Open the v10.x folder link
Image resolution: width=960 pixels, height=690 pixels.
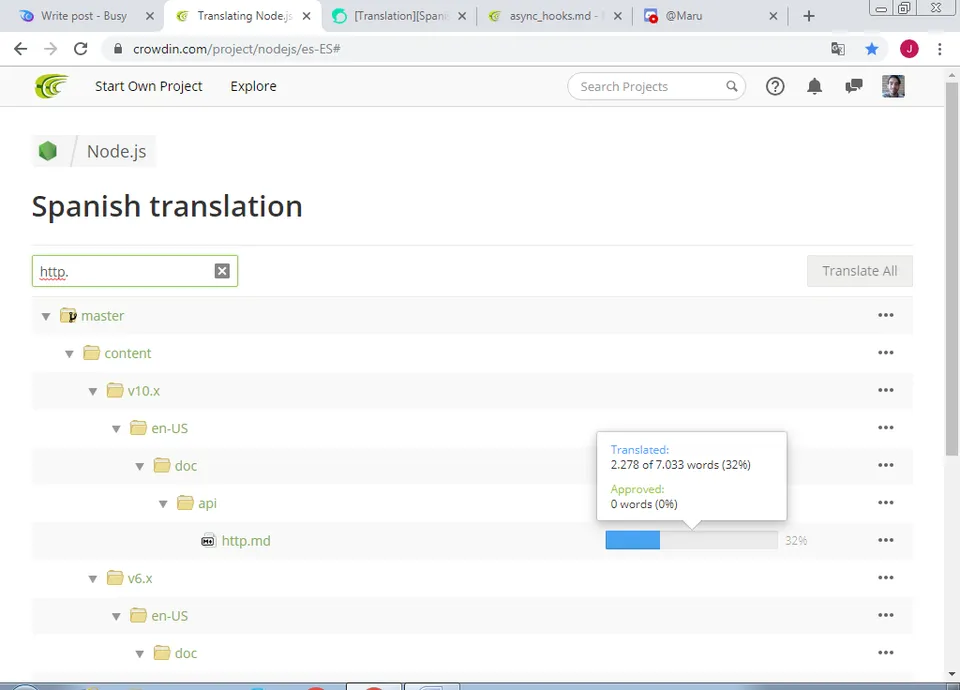click(x=144, y=391)
